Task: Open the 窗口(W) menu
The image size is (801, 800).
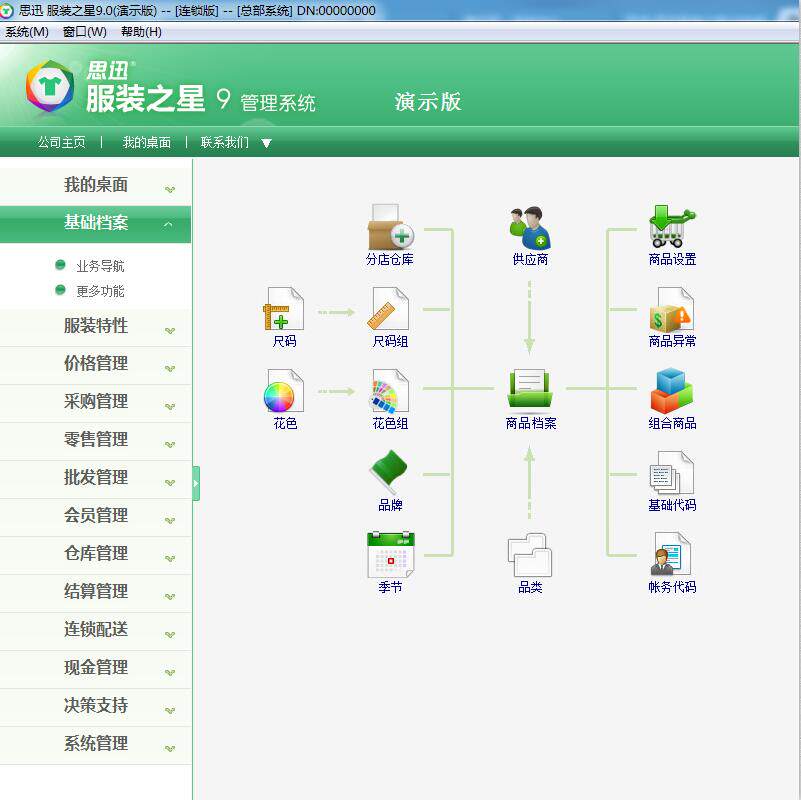Action: tap(85, 32)
